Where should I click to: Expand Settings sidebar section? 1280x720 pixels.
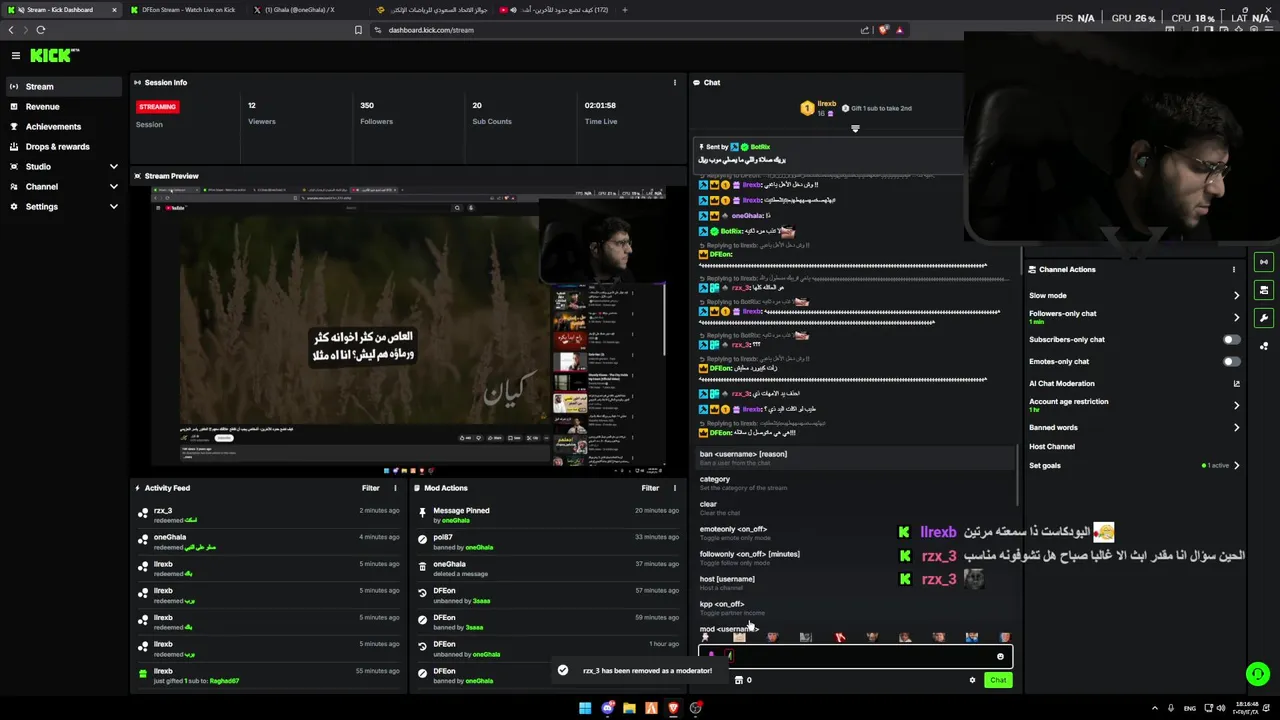point(113,207)
